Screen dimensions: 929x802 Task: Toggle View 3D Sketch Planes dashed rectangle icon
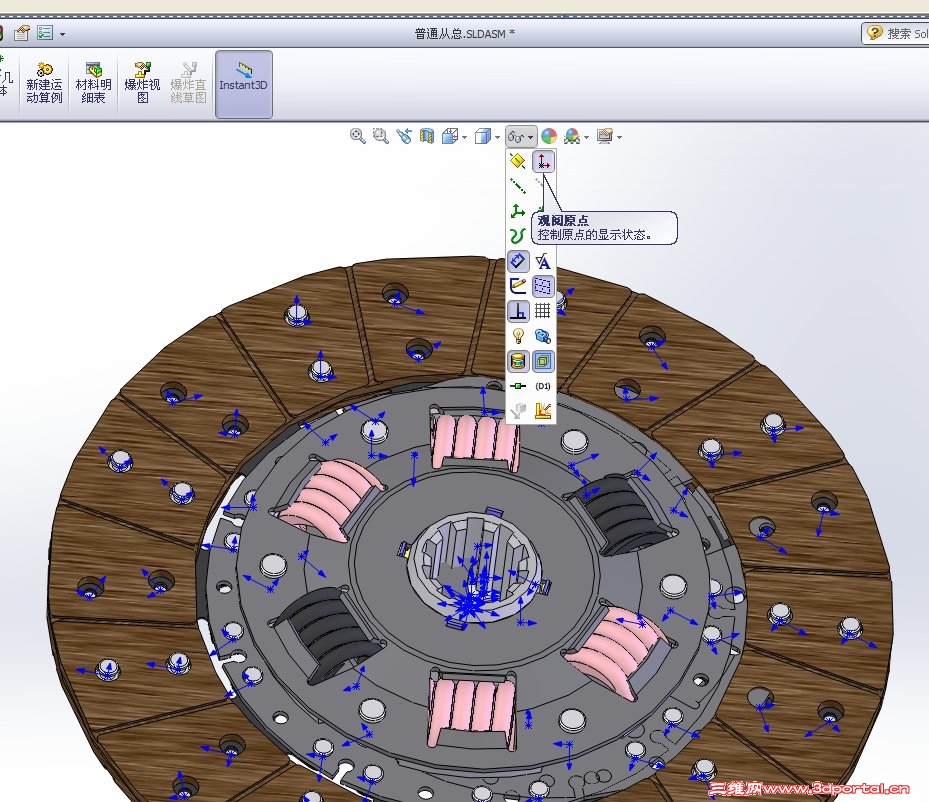(x=543, y=286)
